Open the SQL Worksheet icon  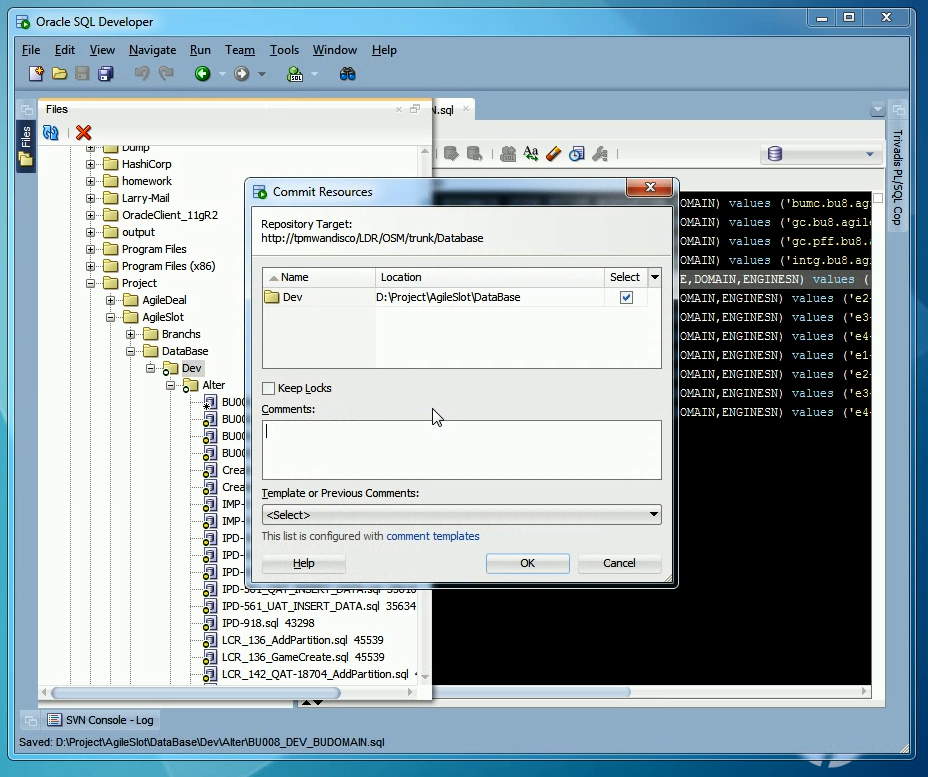pyautogui.click(x=295, y=74)
